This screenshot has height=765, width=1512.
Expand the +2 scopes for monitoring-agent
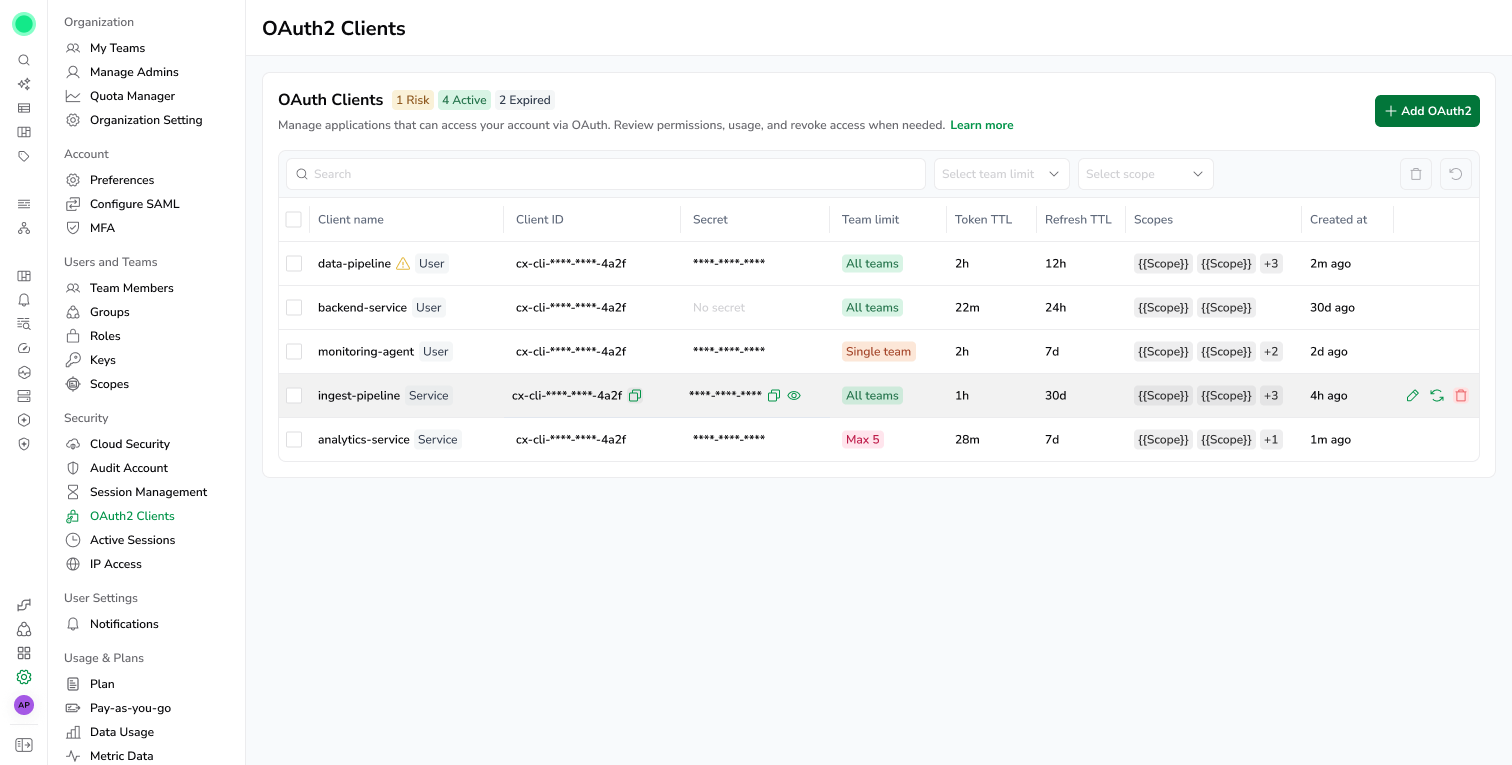(1271, 352)
